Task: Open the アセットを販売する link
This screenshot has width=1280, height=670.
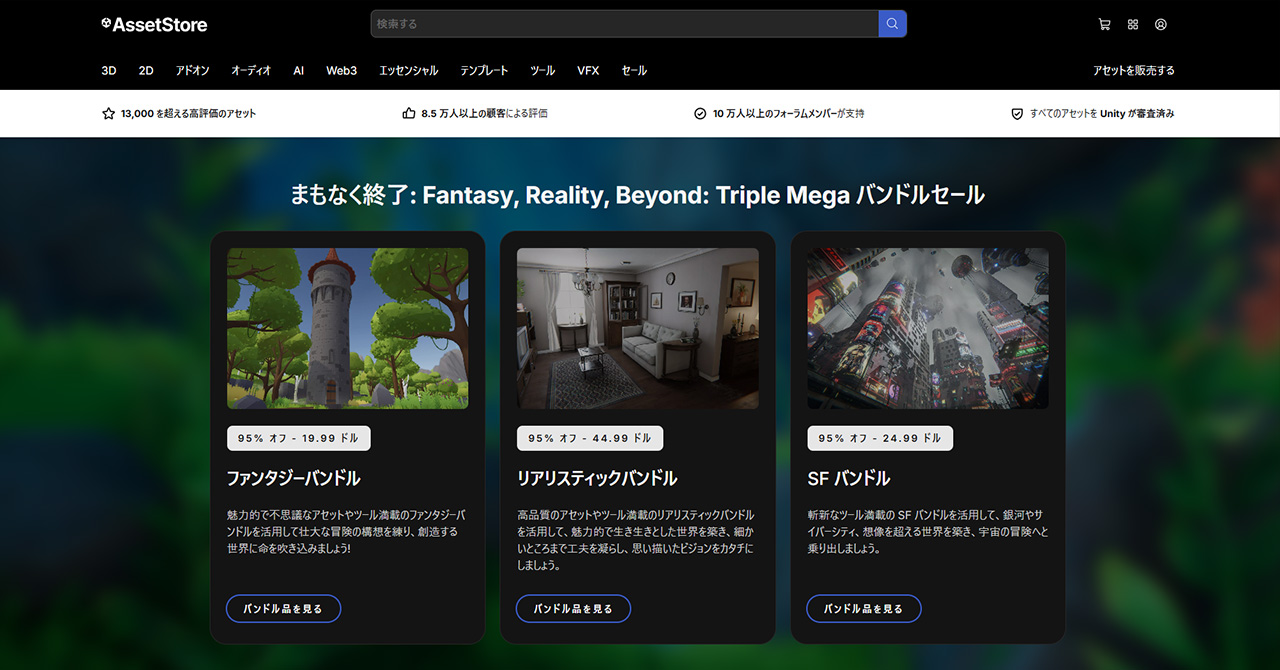Action: pyautogui.click(x=1134, y=70)
